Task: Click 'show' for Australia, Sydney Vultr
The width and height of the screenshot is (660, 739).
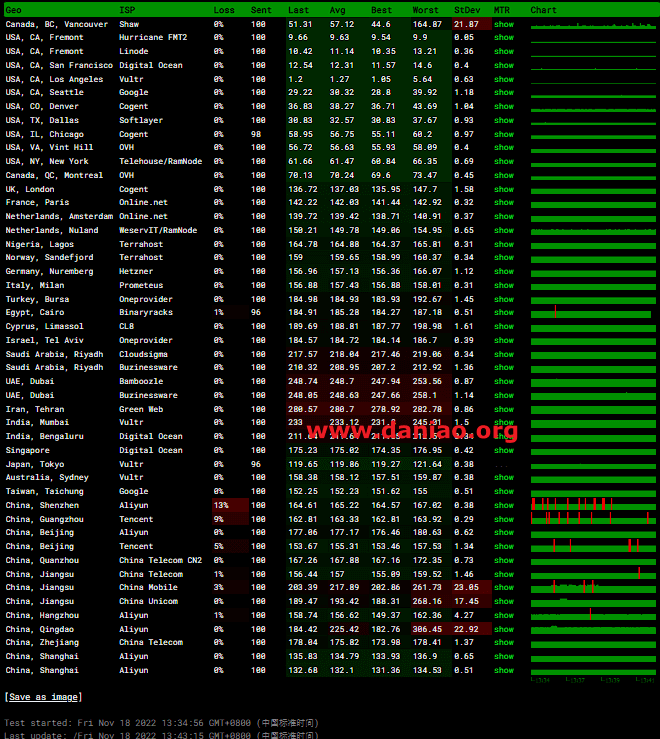Action: pos(503,477)
